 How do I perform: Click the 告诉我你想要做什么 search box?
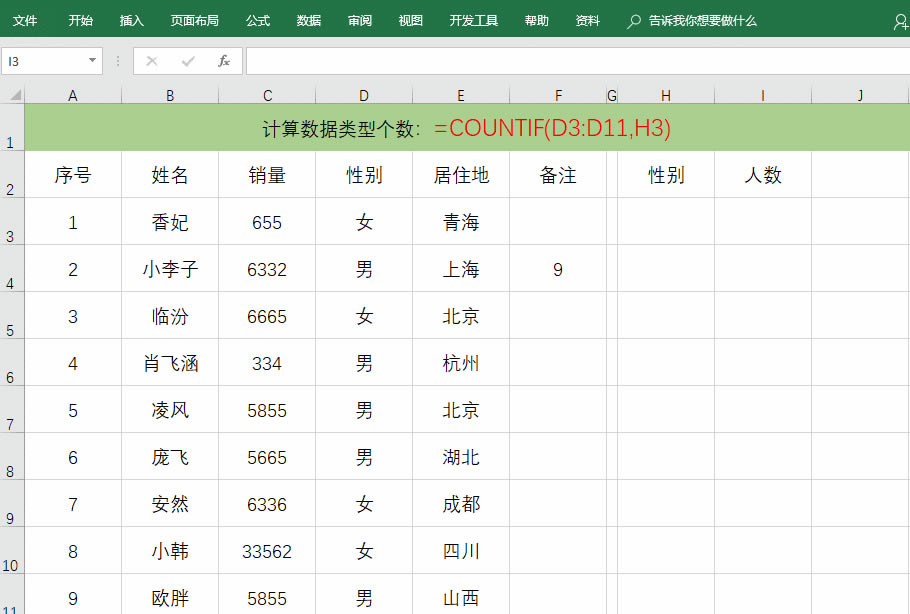[x=702, y=21]
